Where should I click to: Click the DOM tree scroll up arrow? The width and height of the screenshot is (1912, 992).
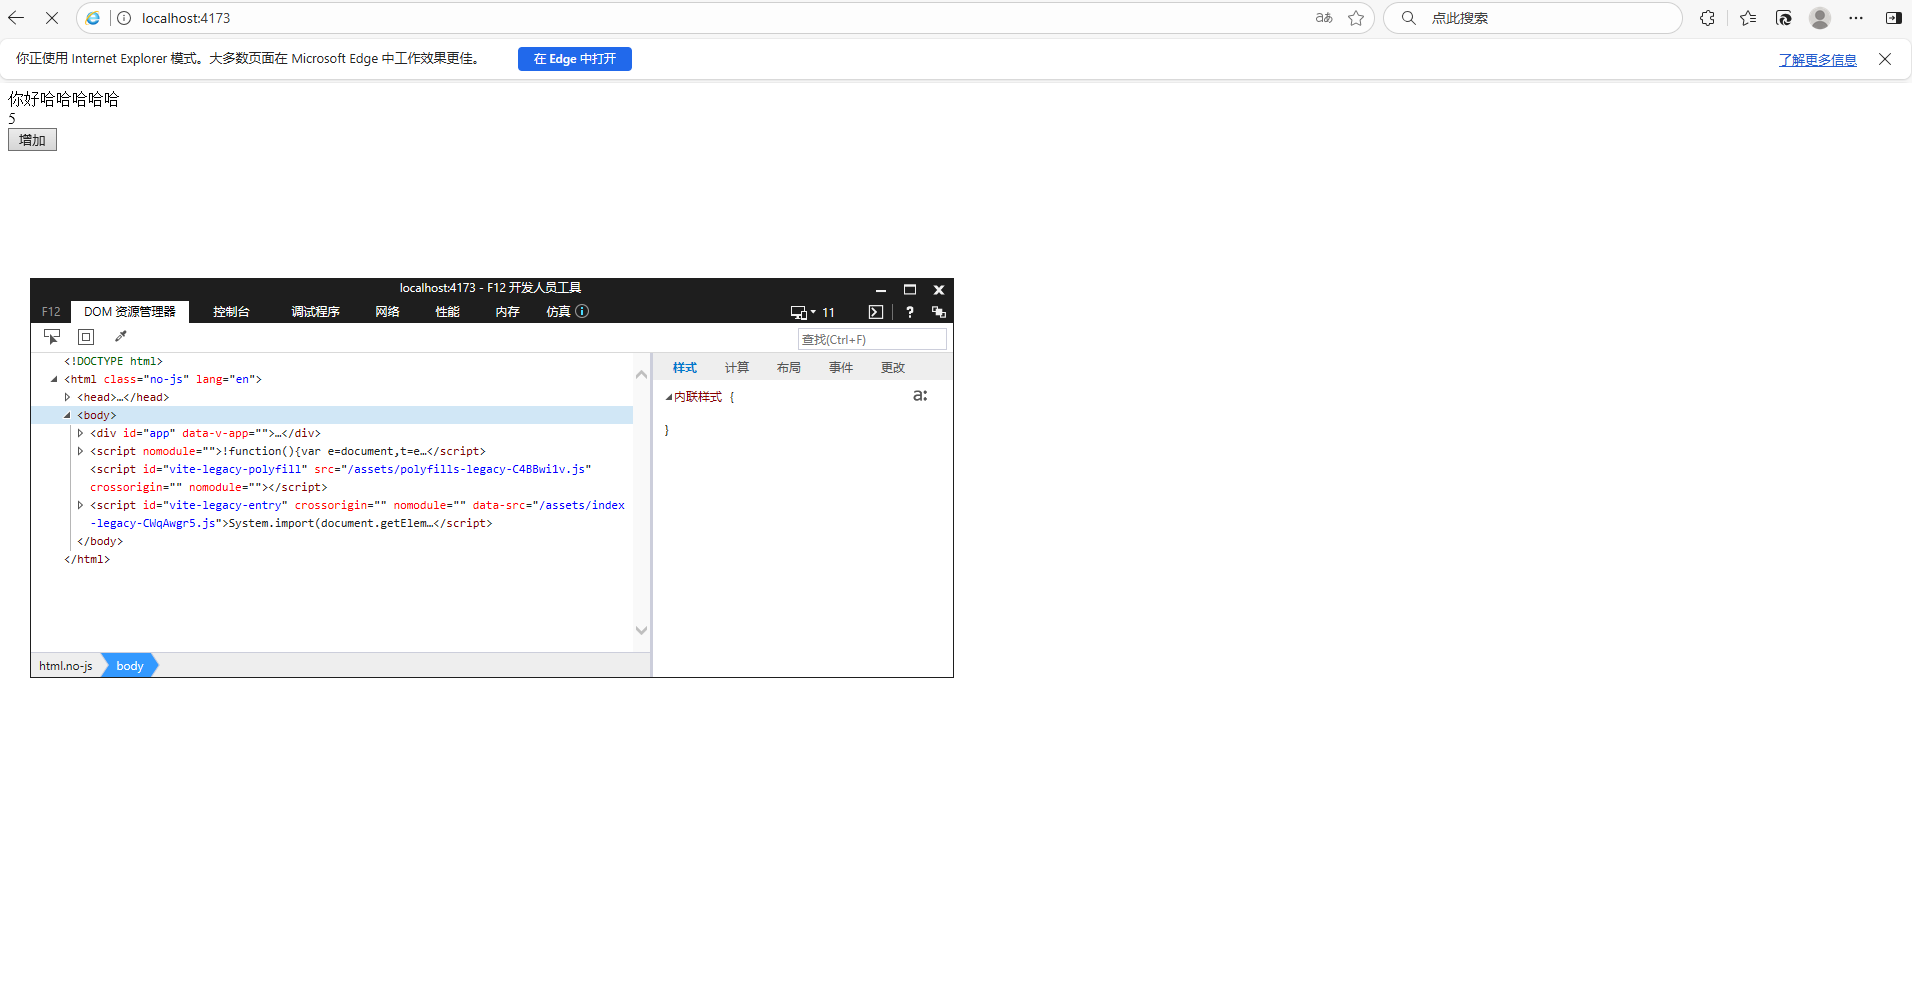click(x=642, y=374)
